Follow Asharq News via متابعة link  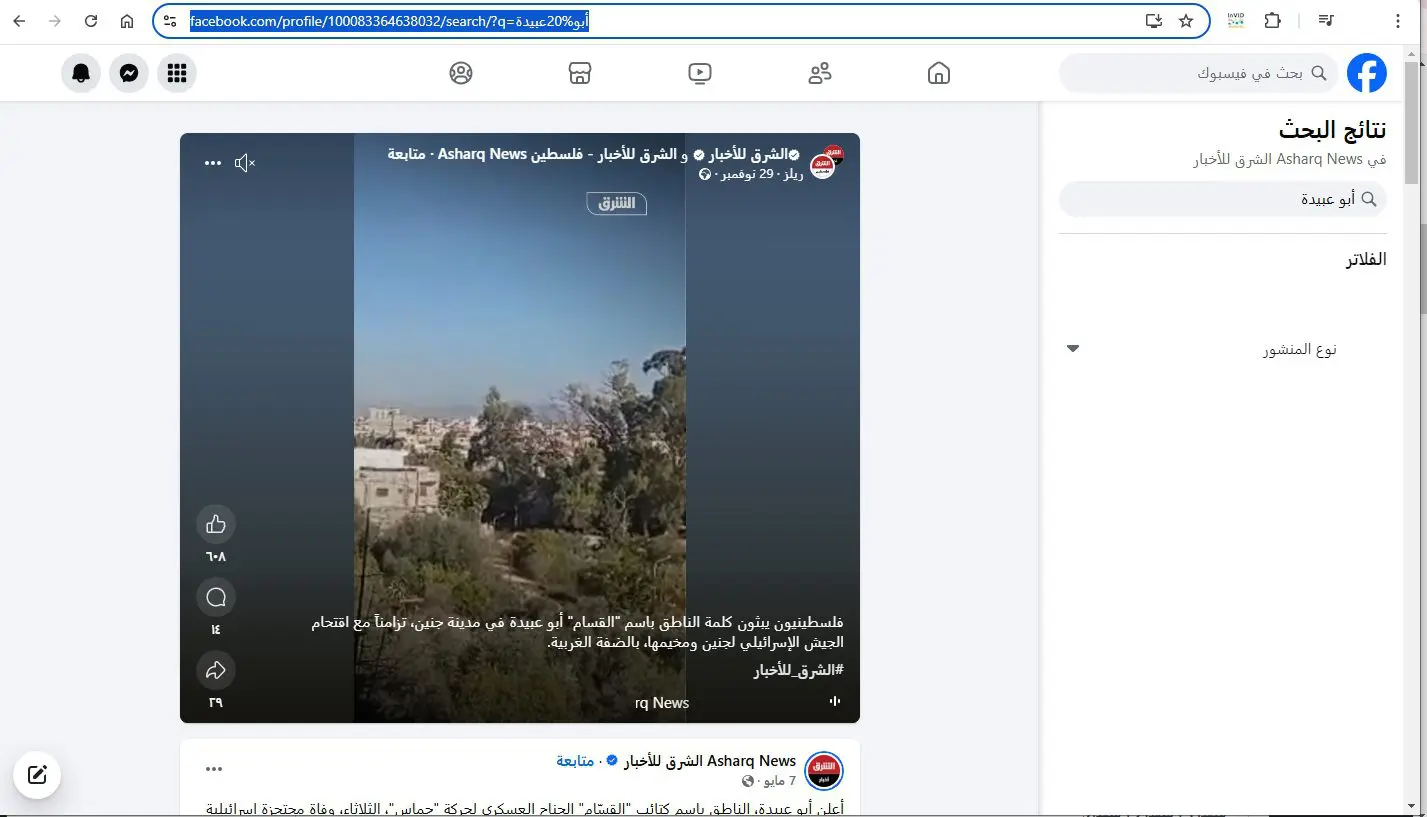pyautogui.click(x=575, y=761)
